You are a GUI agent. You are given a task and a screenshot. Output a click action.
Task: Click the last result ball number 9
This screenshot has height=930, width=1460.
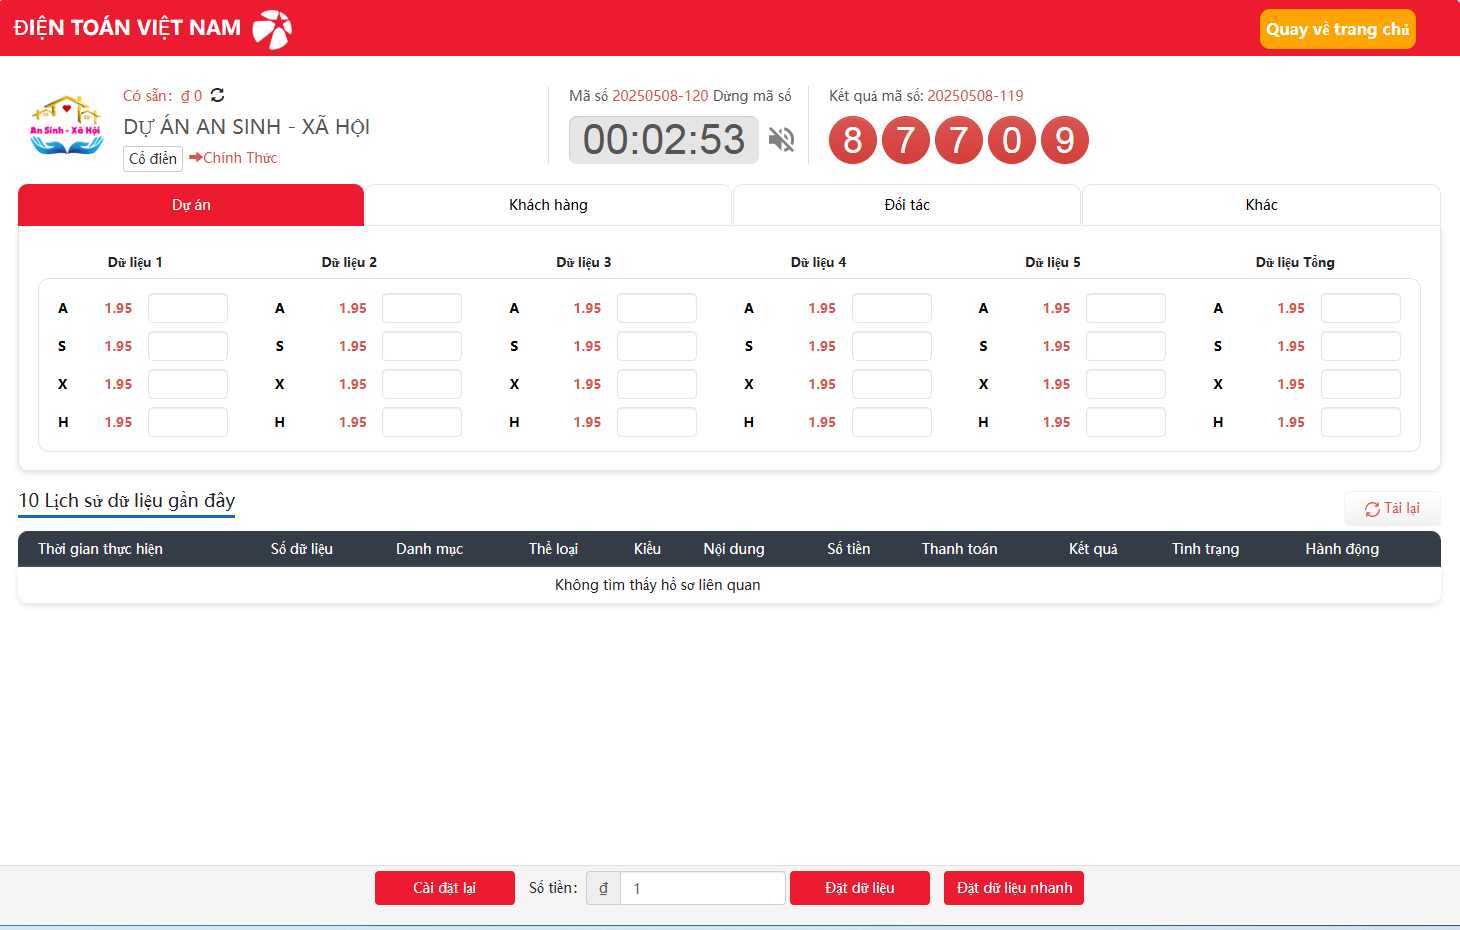(x=1064, y=140)
